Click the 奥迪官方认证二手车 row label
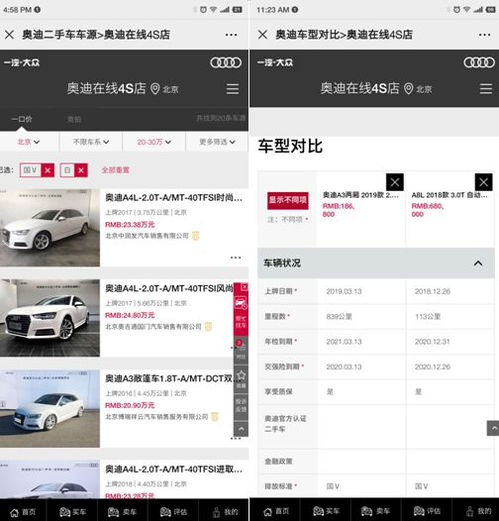Viewport: 499px width, 521px height. pos(285,424)
